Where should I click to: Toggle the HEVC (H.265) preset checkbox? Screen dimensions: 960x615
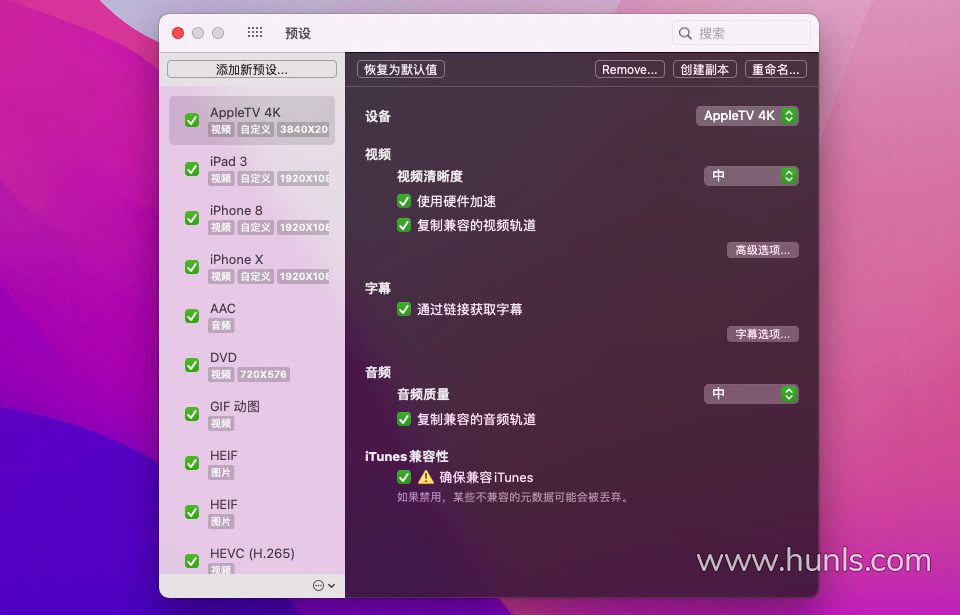click(x=192, y=561)
